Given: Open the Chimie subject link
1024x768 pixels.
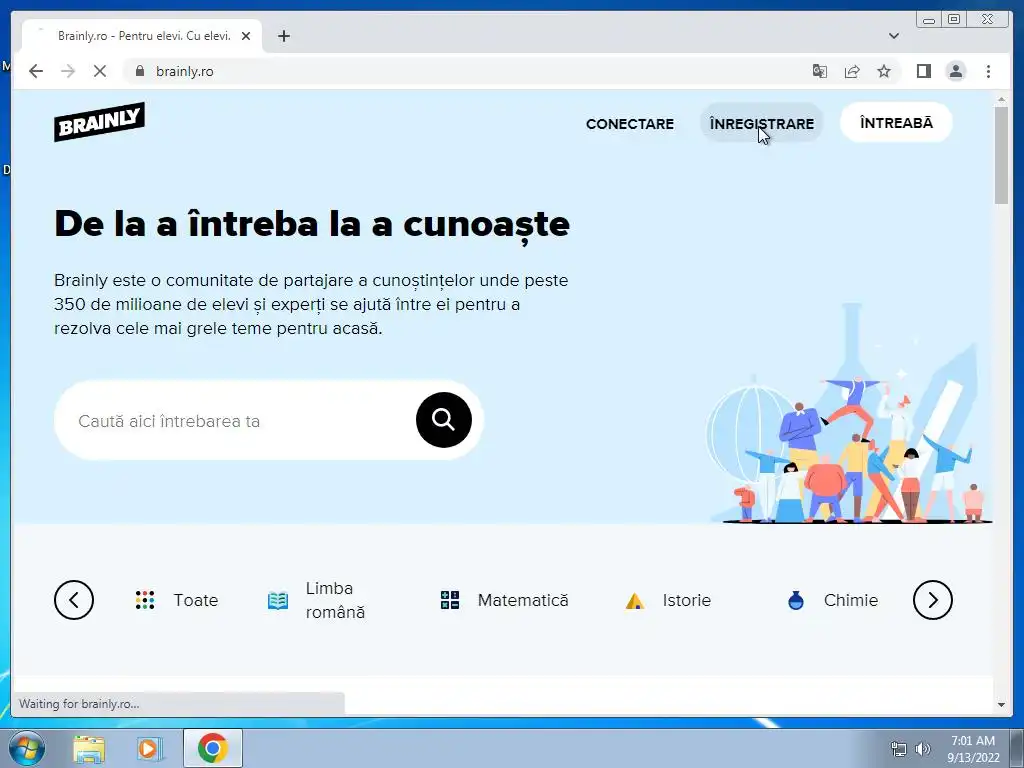Looking at the screenshot, I should (x=851, y=600).
